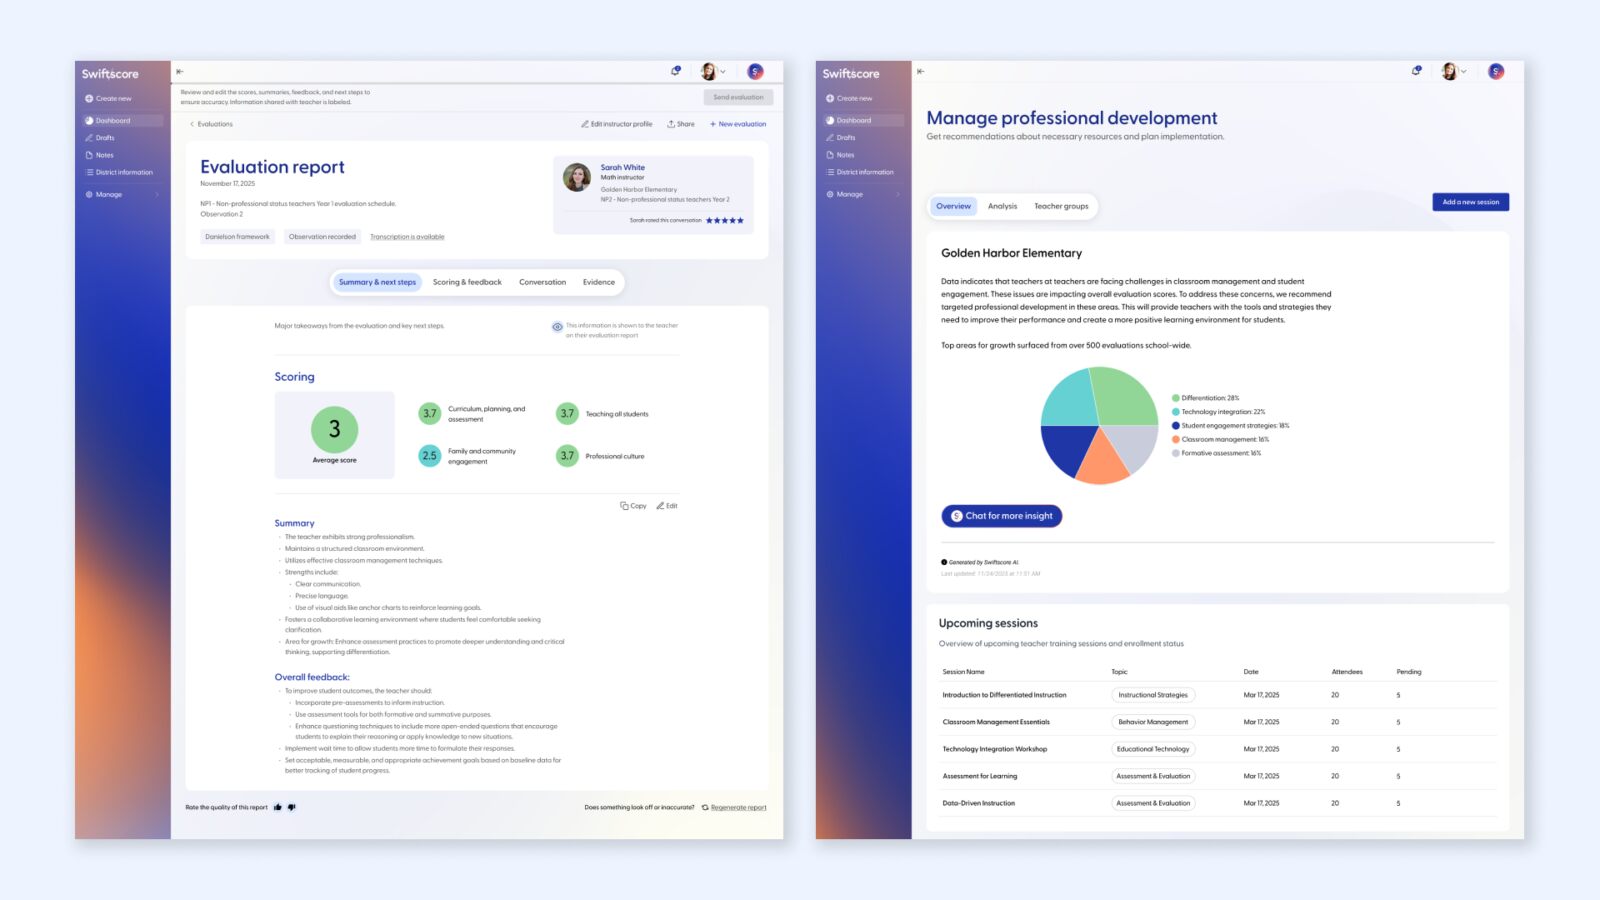Toggle the Danielson framework tag

(x=238, y=237)
